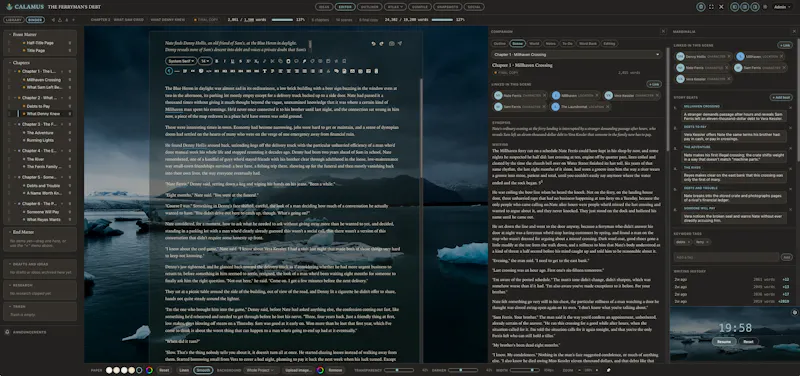Image resolution: width=800 pixels, height=376 pixels.
Task: Open the Snapshots tab
Action: (447, 7)
